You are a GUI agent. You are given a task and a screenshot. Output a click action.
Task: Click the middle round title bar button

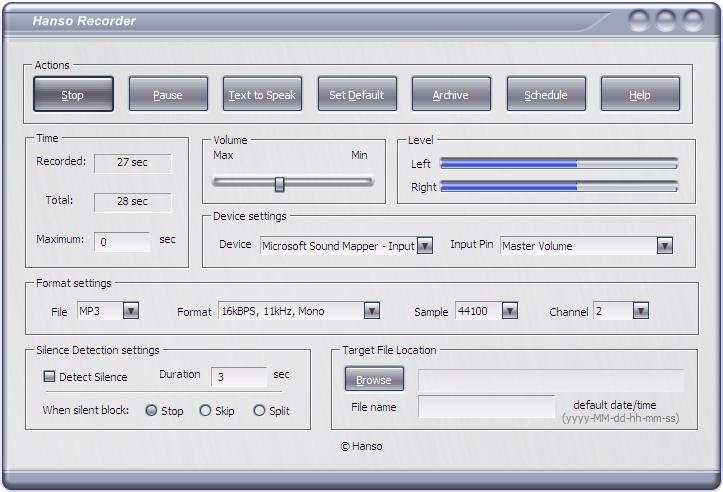(666, 21)
